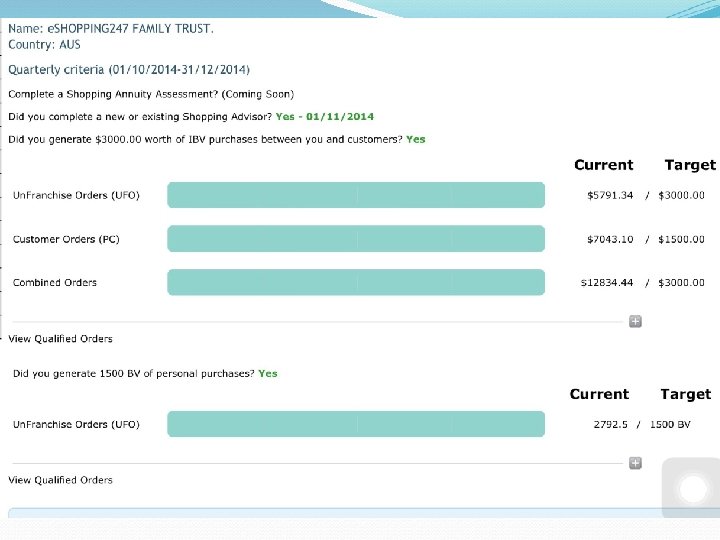Viewport: 720px width, 540px height.
Task: Tap the AssistiveTouch circle button
Action: (x=693, y=488)
